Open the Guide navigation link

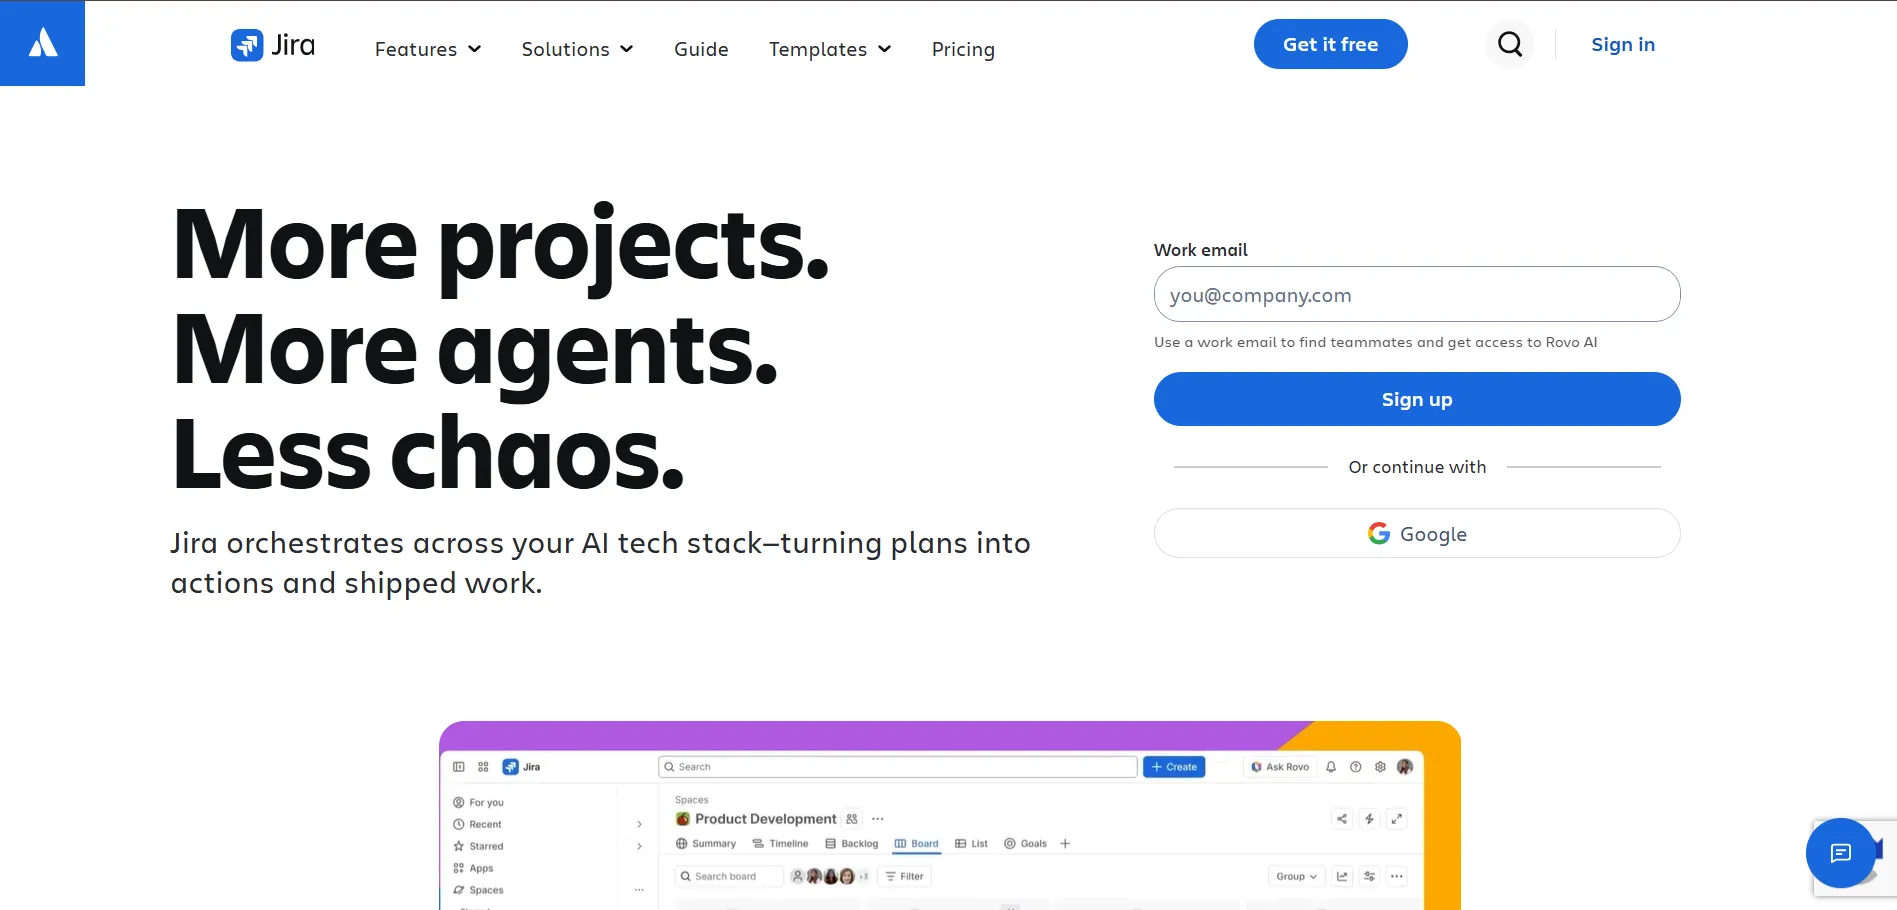[701, 49]
